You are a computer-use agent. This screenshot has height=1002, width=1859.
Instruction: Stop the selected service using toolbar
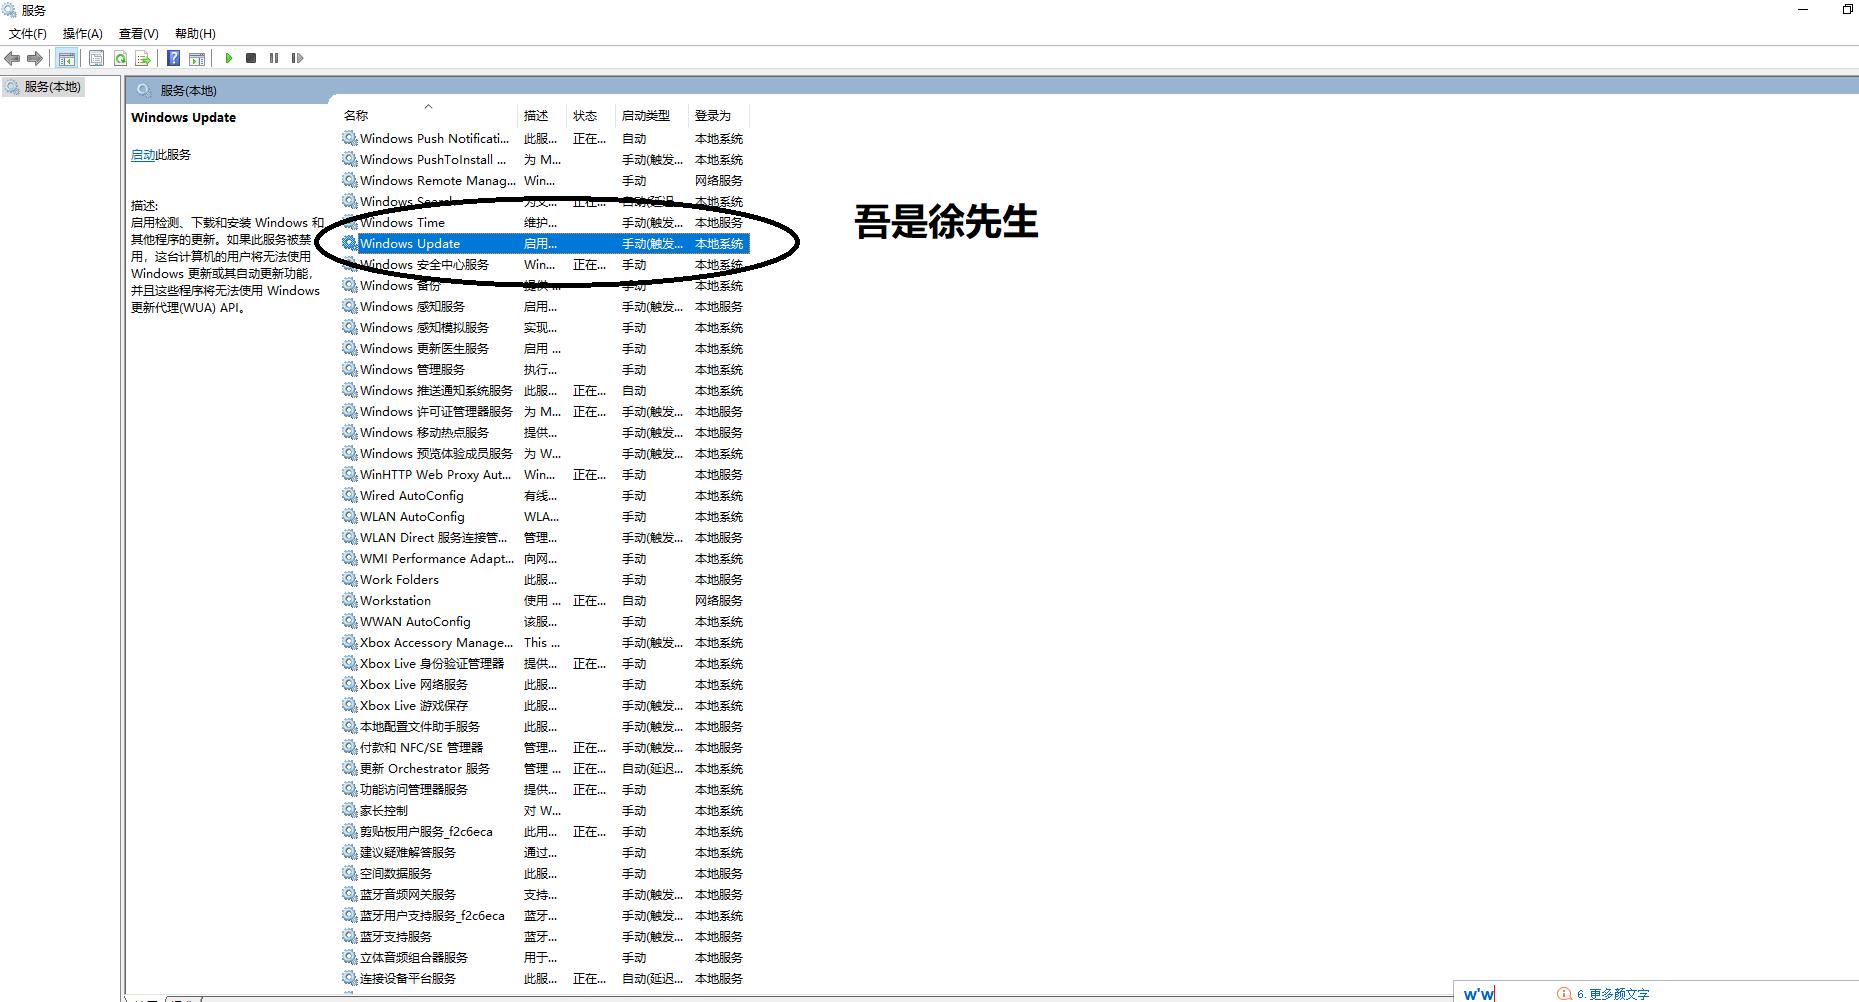click(251, 58)
